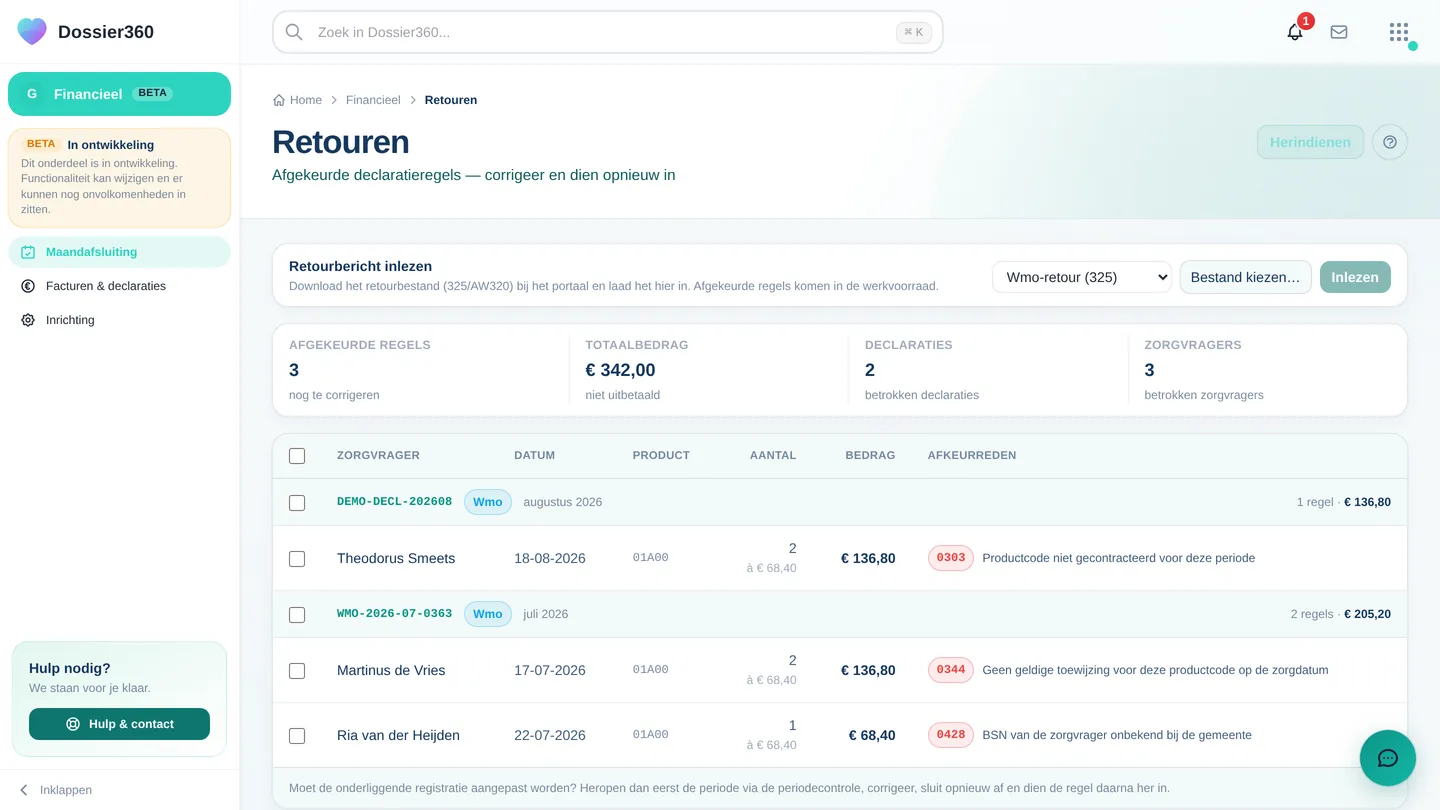Click the Wmo badge for juli 2026

pyautogui.click(x=488, y=614)
